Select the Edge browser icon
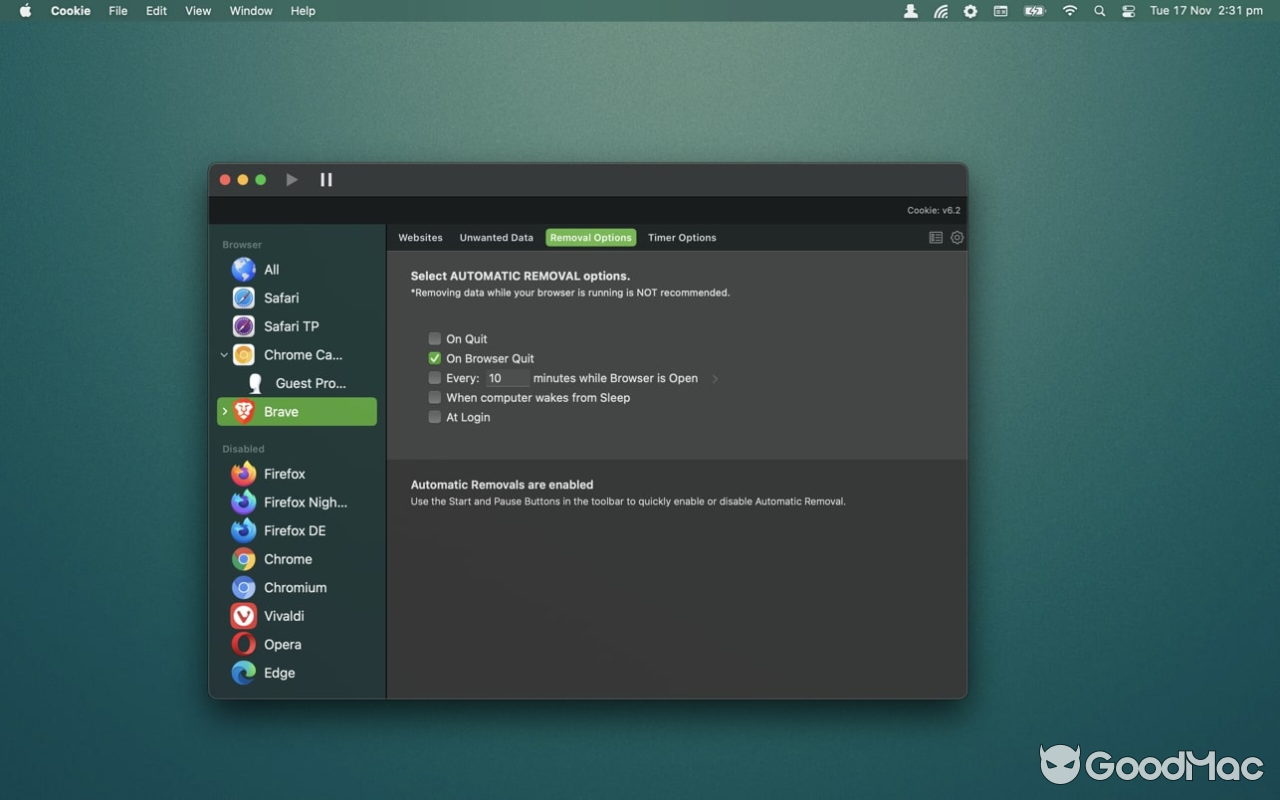Viewport: 1280px width, 800px height. (x=244, y=673)
